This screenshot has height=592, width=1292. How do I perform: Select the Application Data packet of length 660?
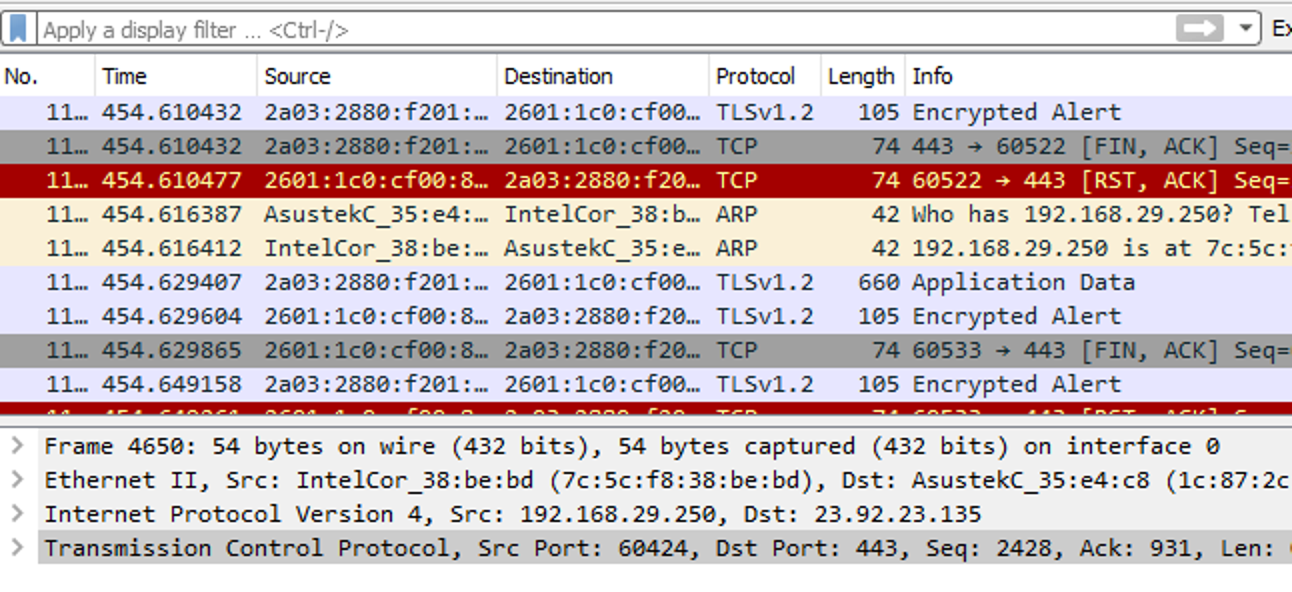[x=646, y=282]
